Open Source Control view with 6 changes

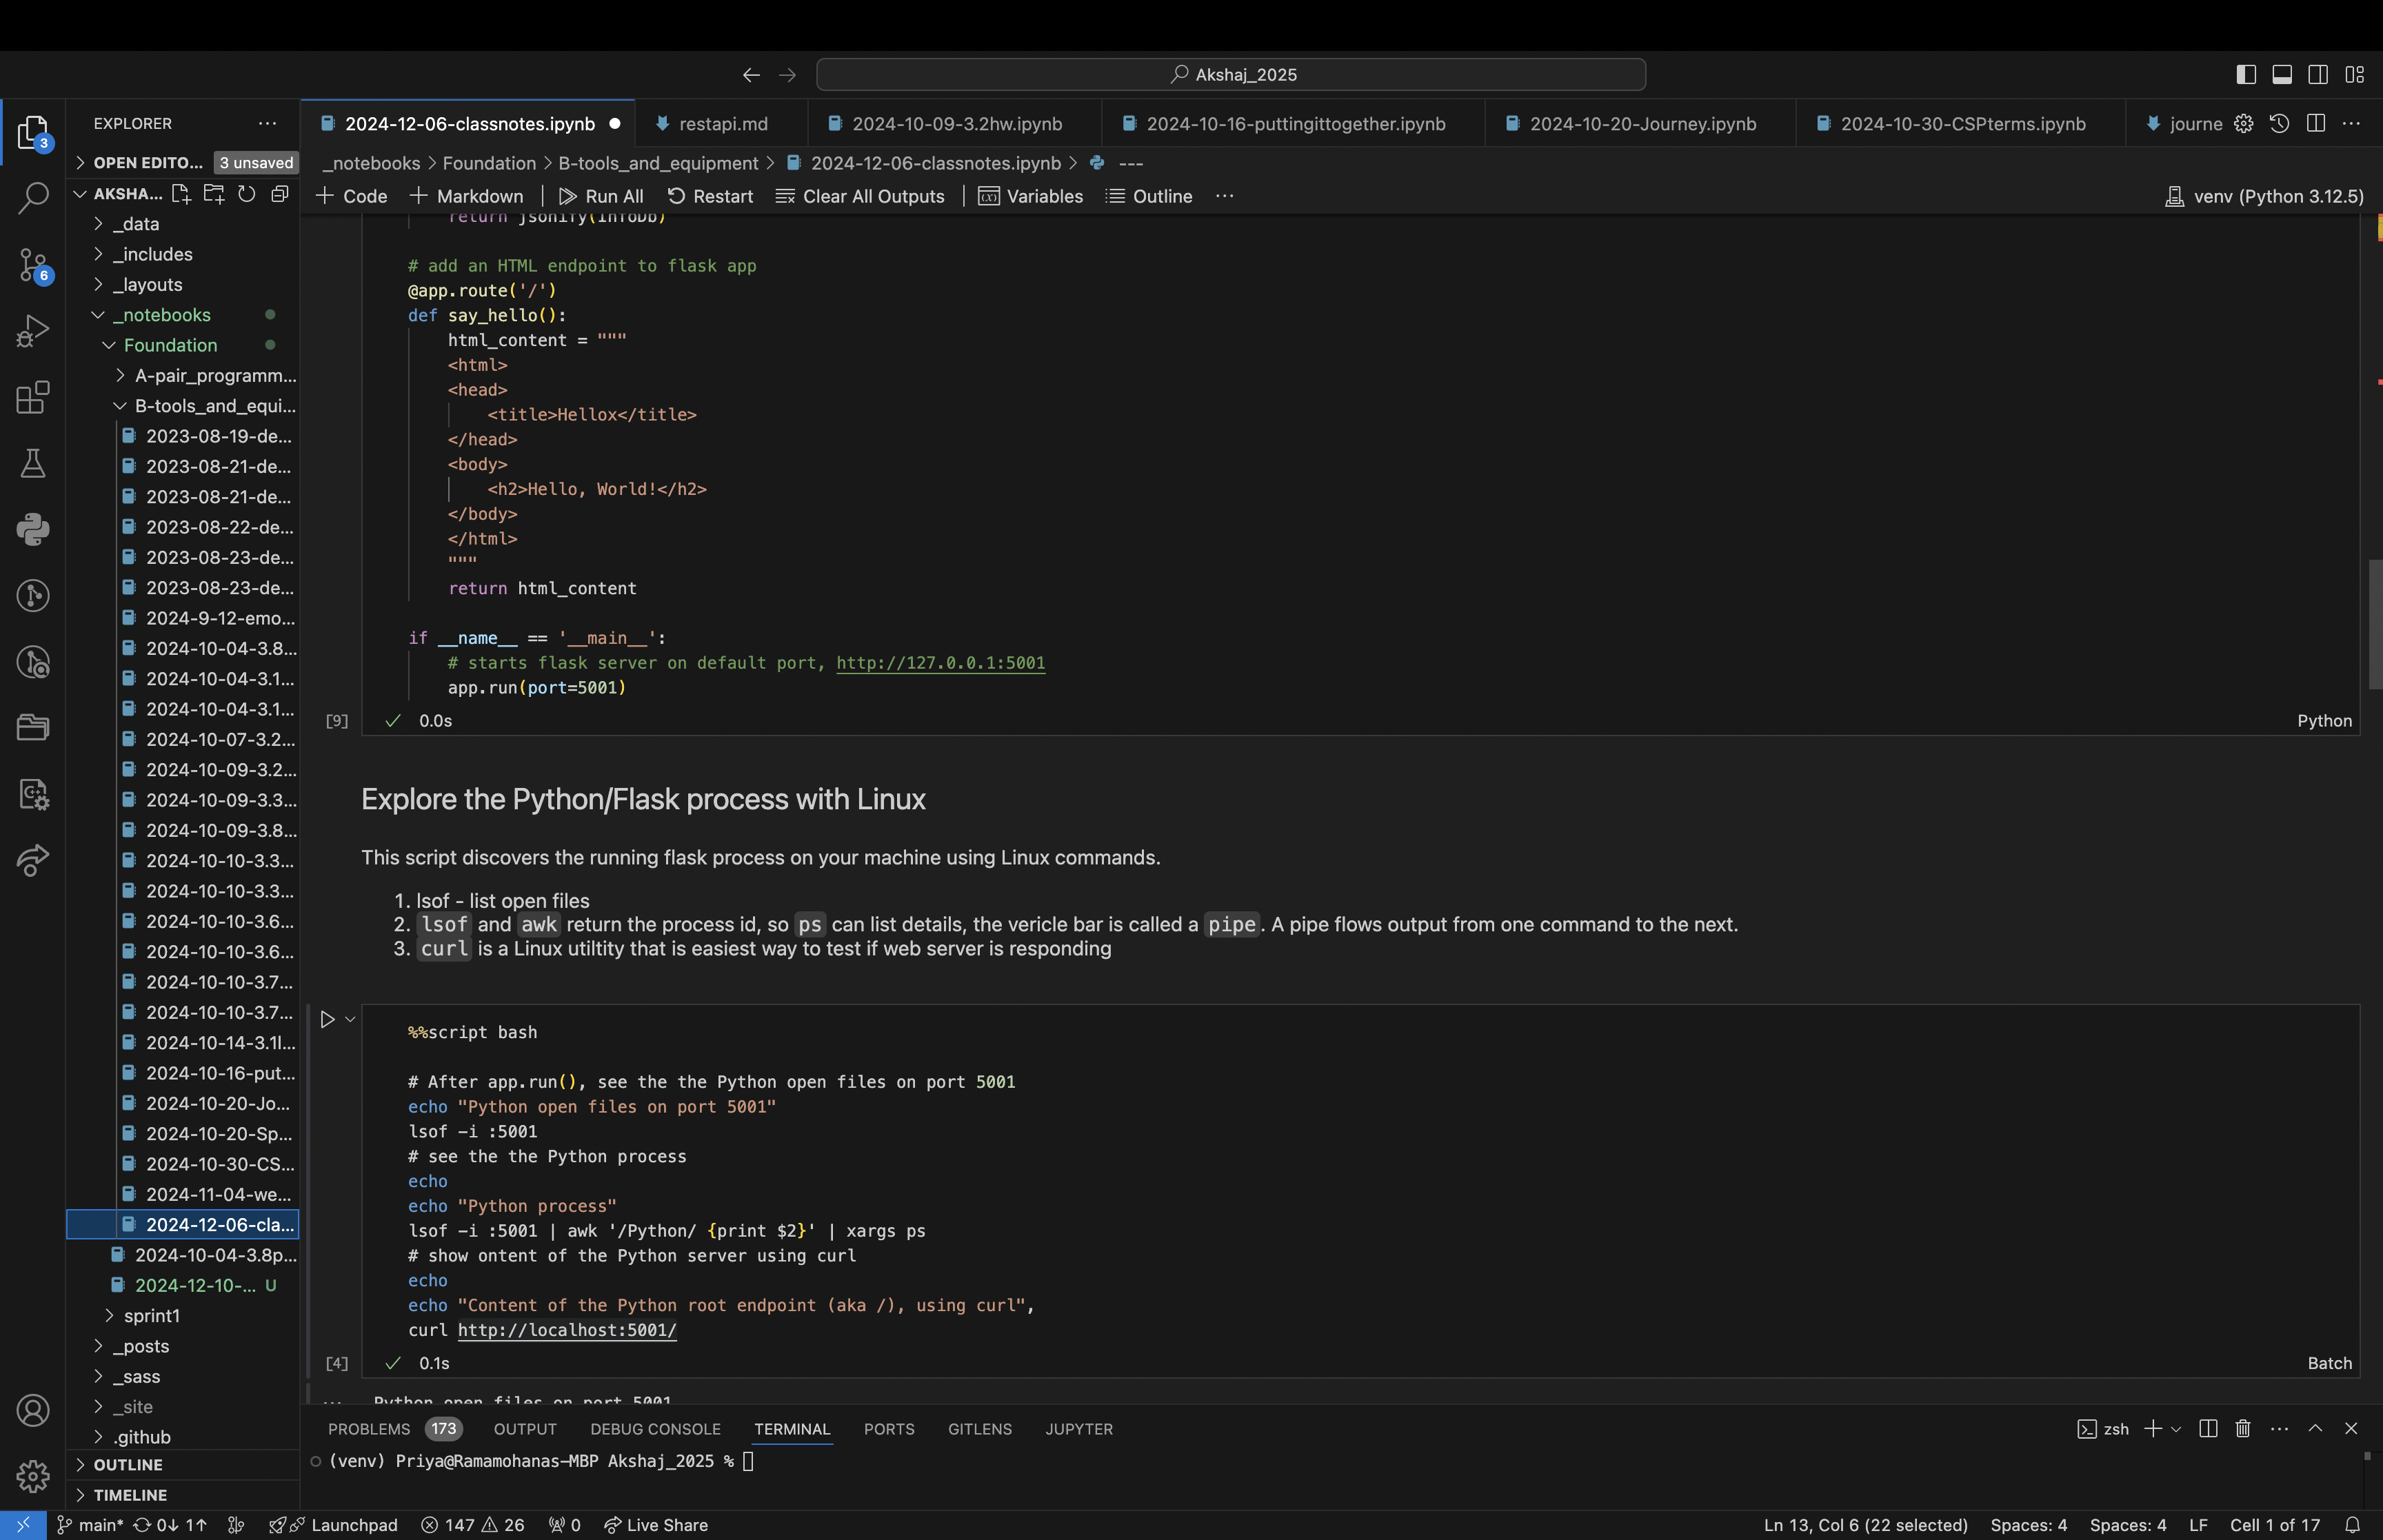33,265
